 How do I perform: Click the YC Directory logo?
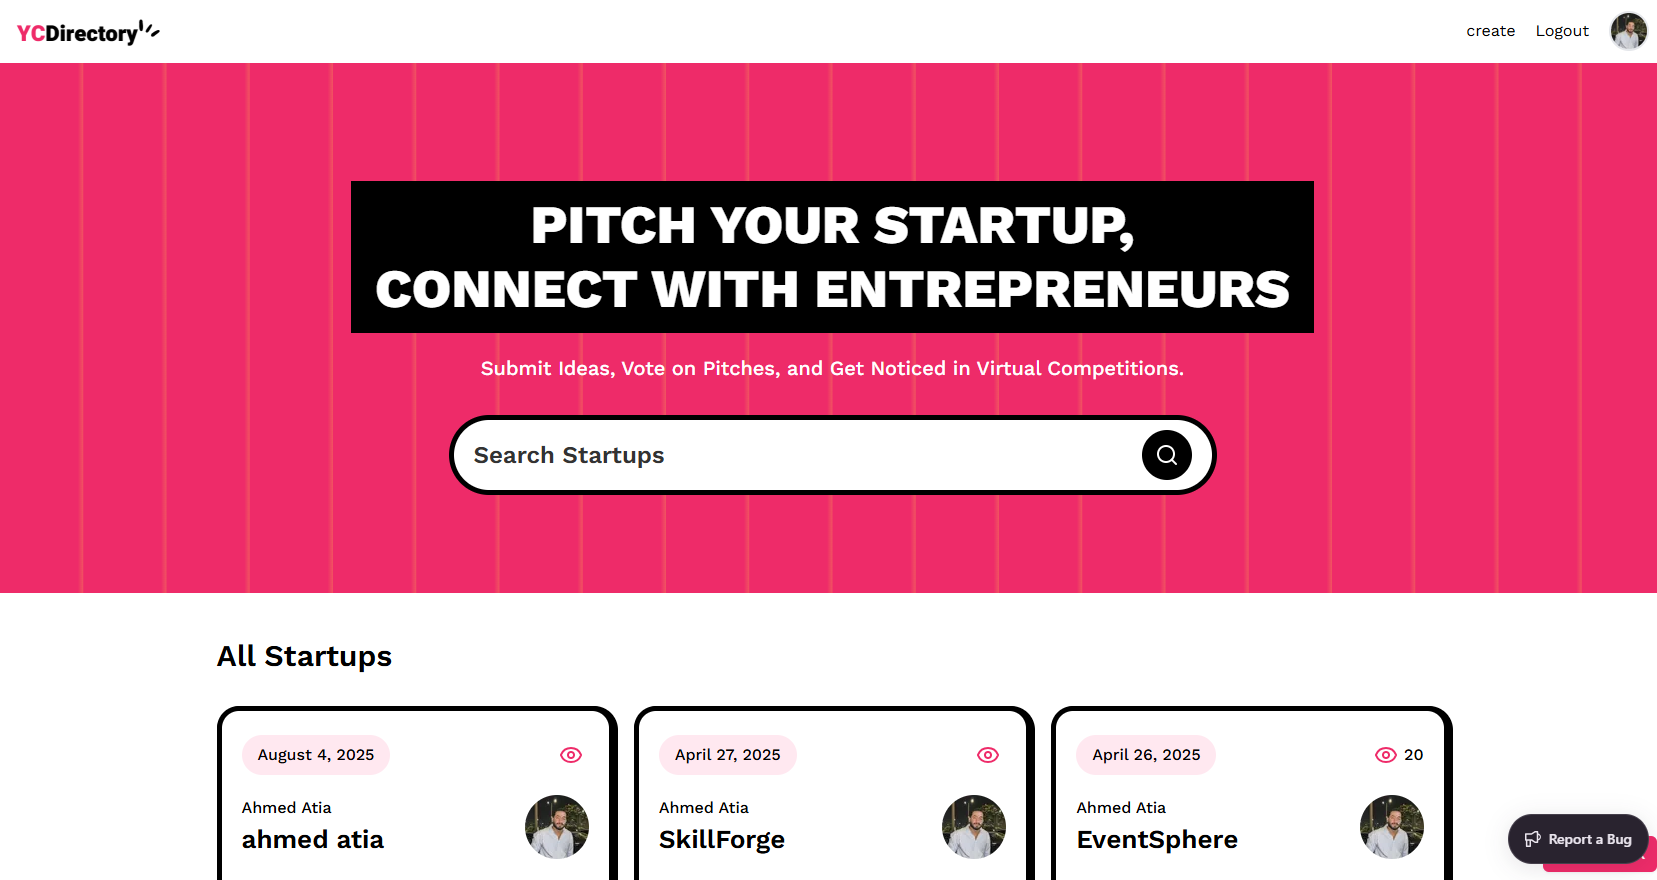[88, 32]
